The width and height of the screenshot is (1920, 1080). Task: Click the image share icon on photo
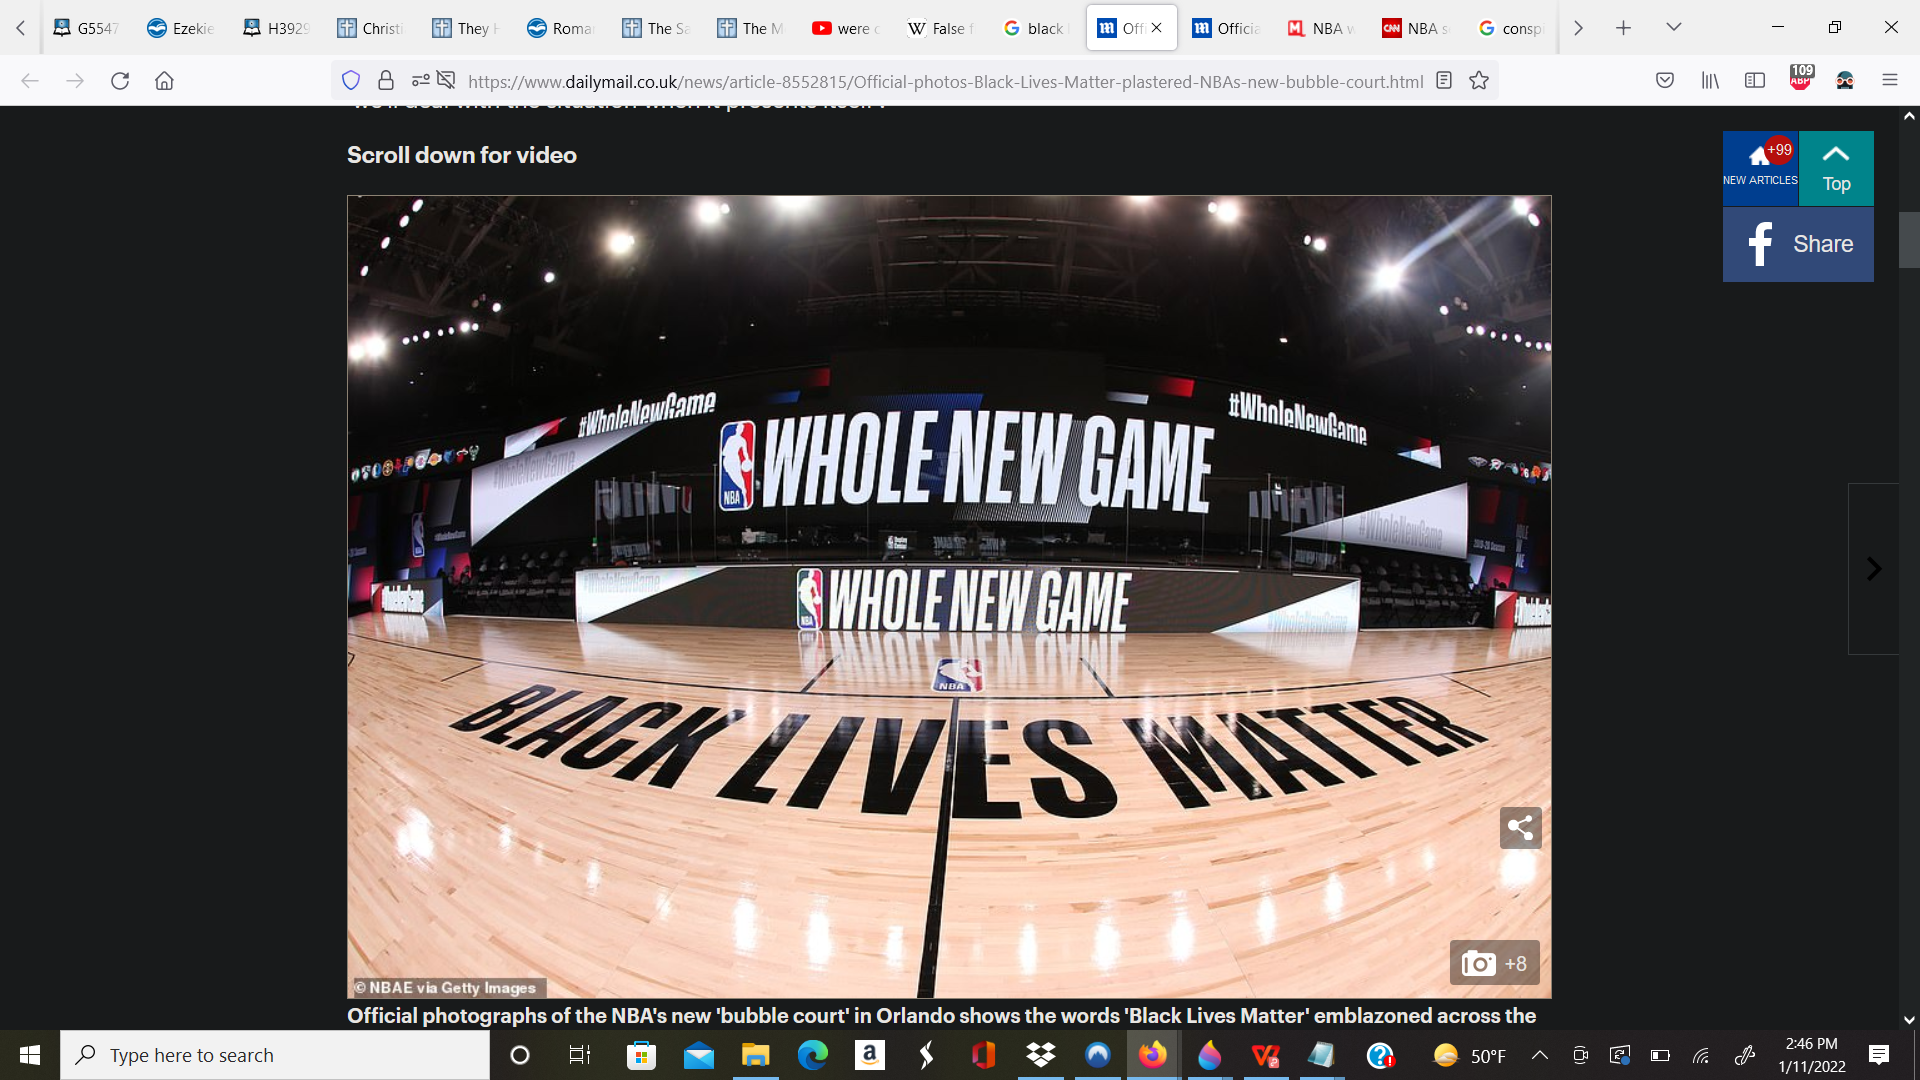tap(1520, 828)
